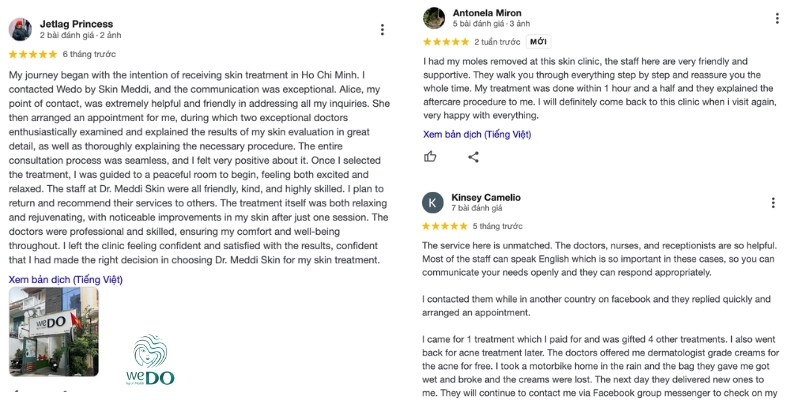Click Antonela Miron's profile picture
The height and width of the screenshot is (400, 800).
pos(434,18)
